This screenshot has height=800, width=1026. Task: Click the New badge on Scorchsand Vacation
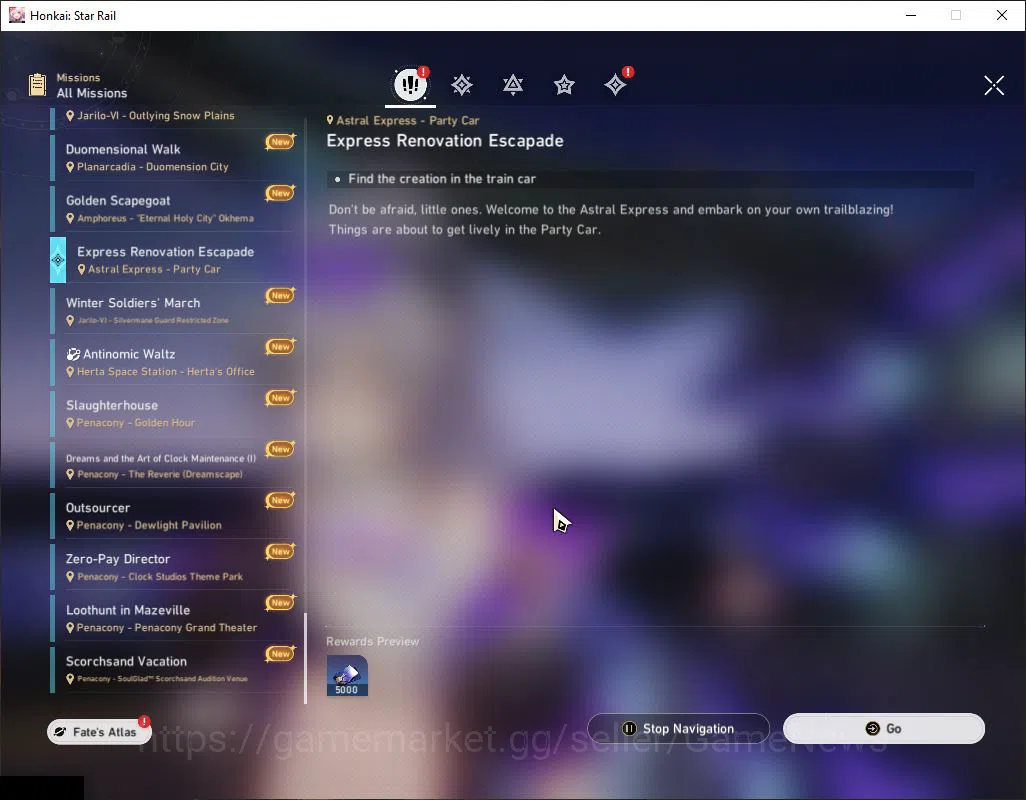281,653
